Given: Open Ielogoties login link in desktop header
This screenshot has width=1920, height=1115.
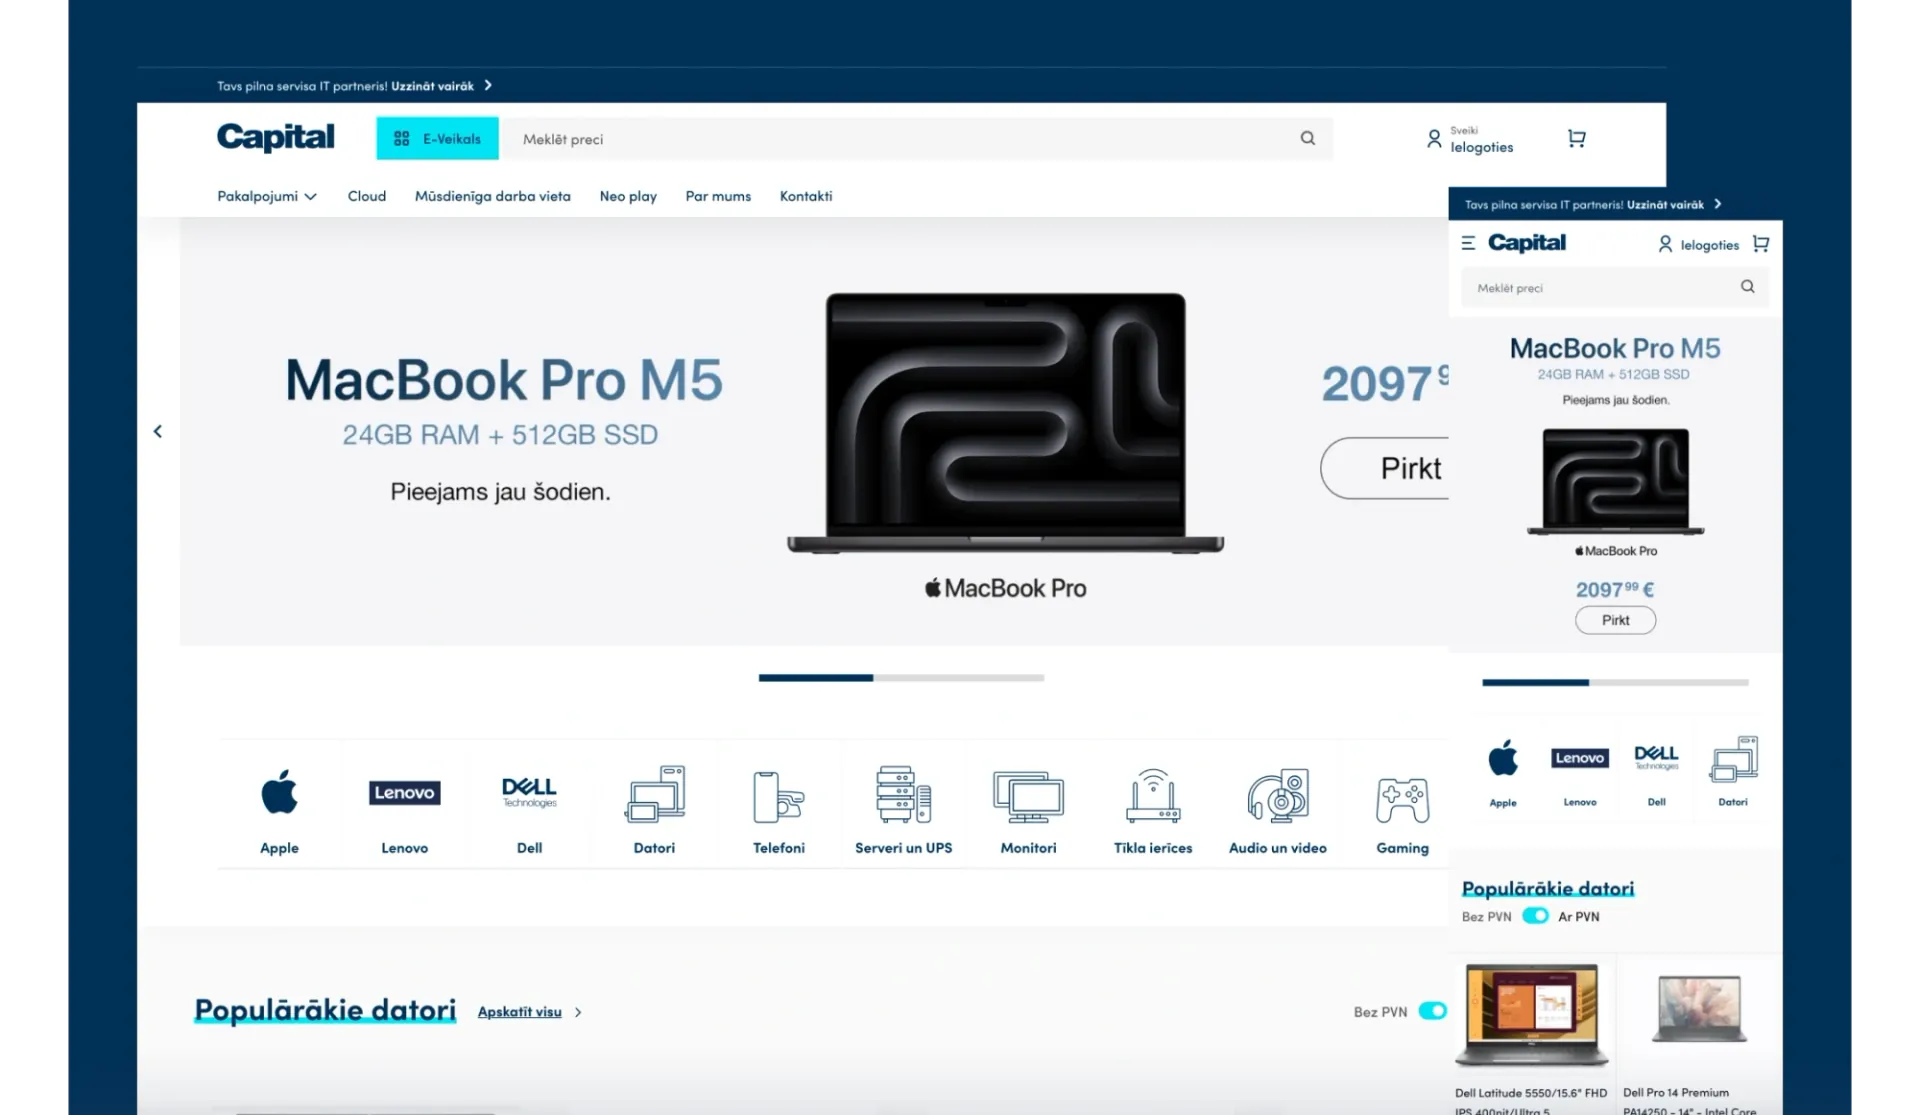Looking at the screenshot, I should (x=1481, y=147).
